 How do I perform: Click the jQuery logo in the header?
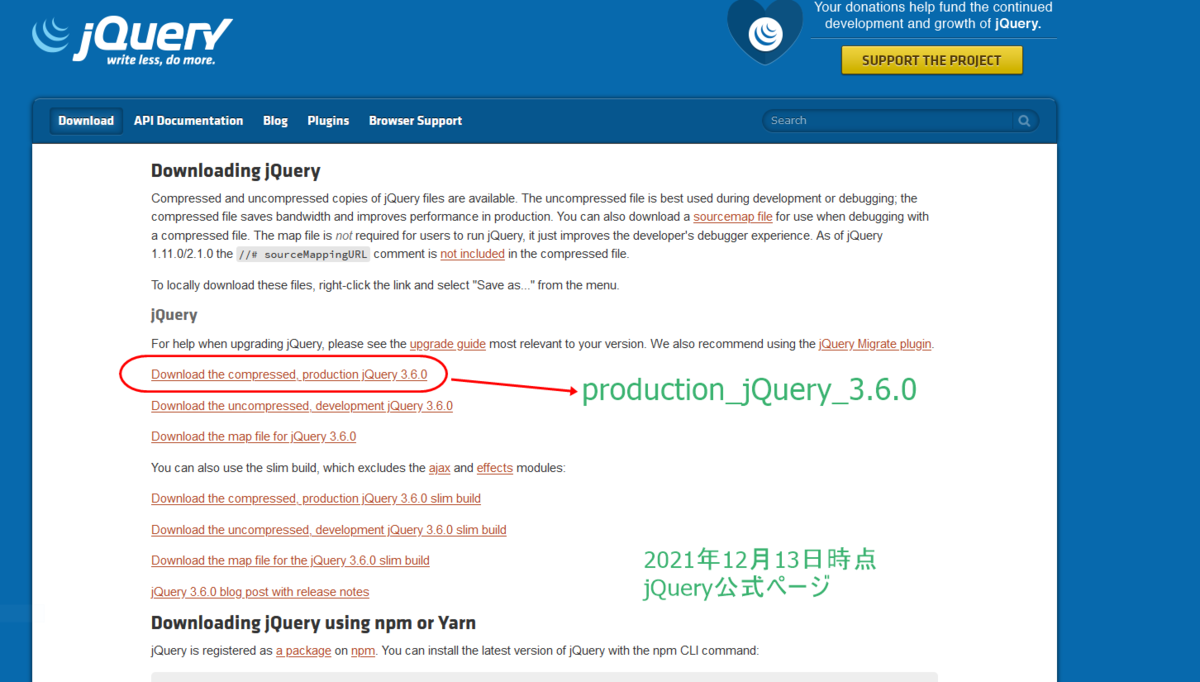coord(132,40)
